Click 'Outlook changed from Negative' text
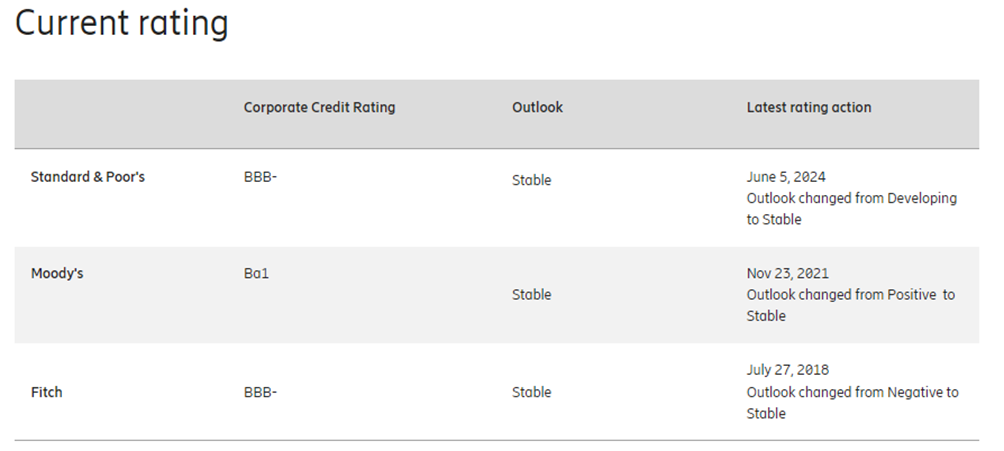The image size is (1004, 451). [852, 392]
